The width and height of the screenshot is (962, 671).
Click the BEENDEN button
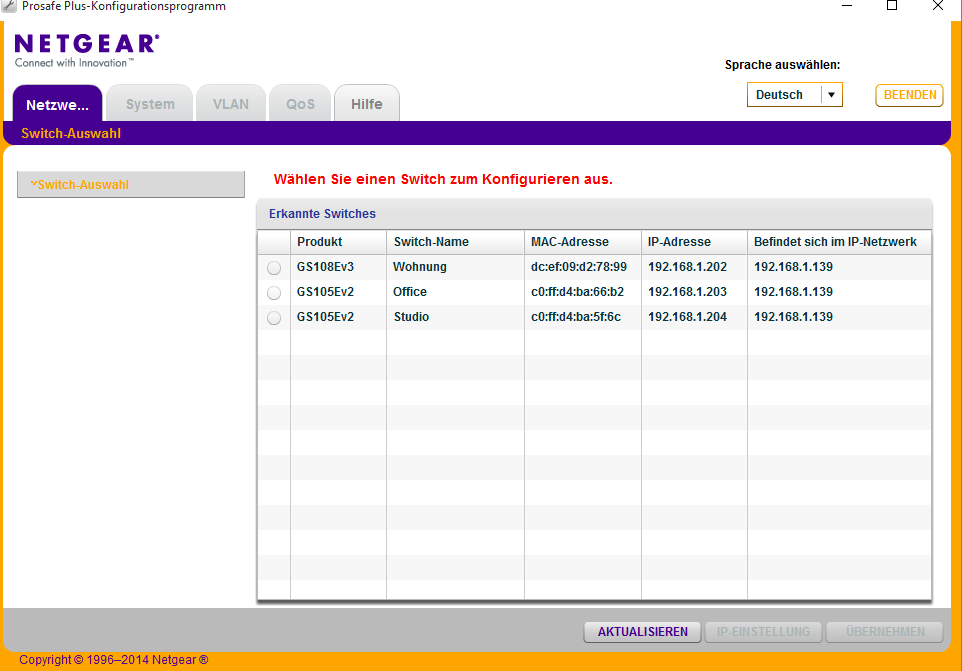(909, 95)
